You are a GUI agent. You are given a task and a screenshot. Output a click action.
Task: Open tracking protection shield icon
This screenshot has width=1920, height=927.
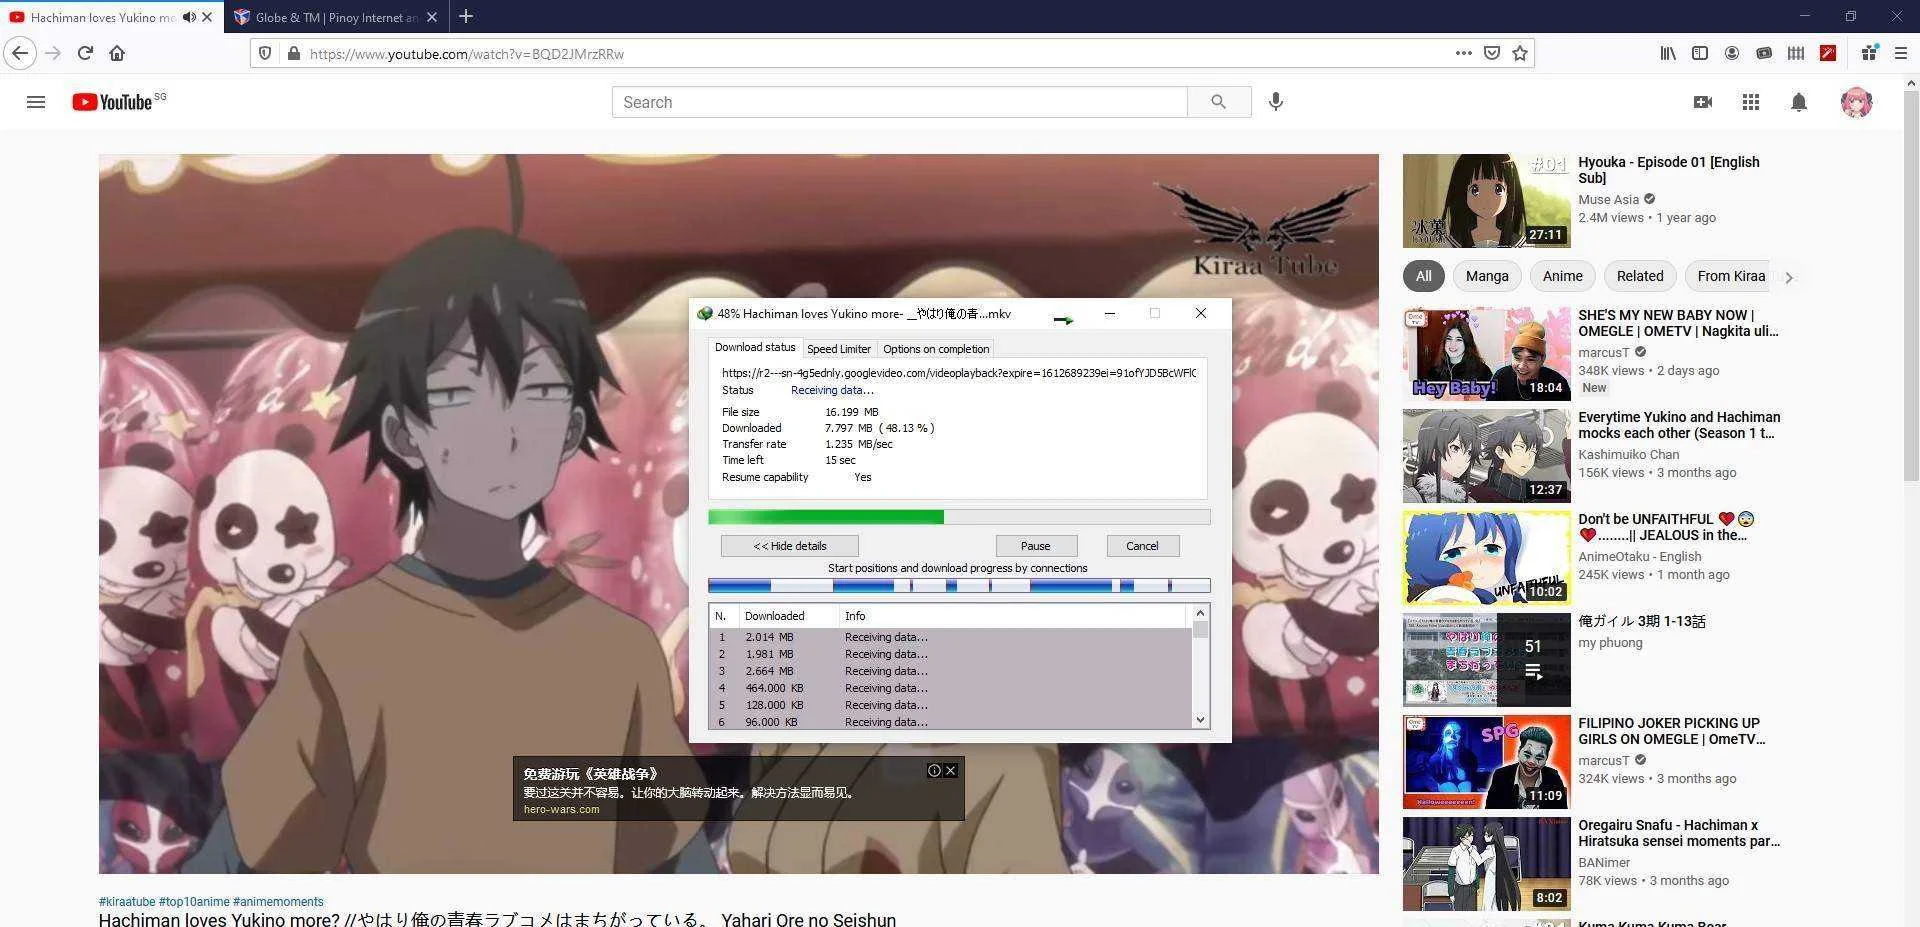point(265,53)
